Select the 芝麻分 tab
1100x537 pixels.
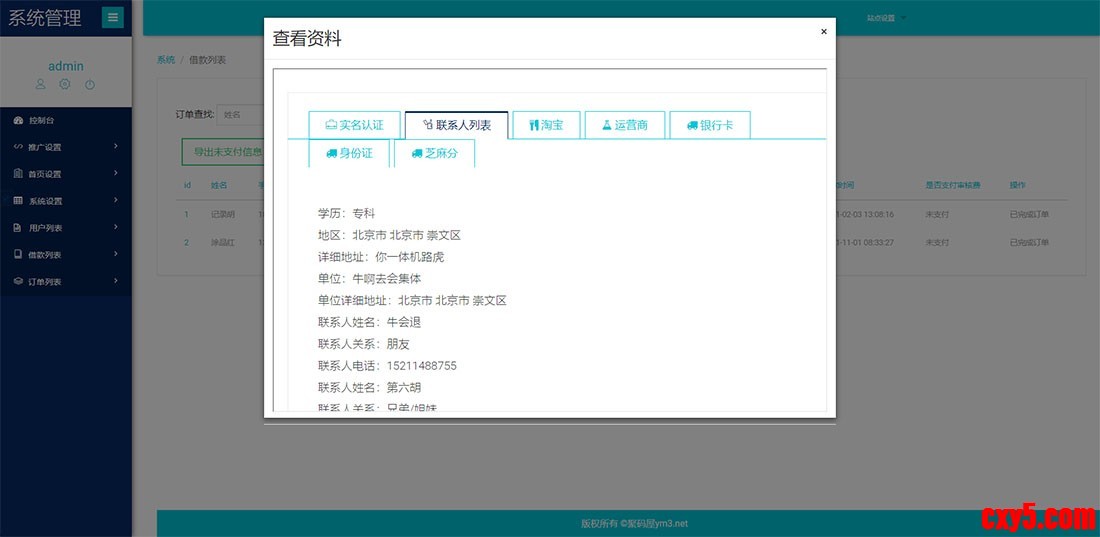click(434, 153)
